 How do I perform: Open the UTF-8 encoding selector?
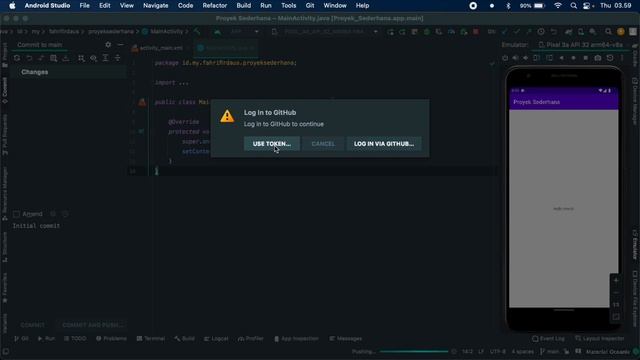pos(498,352)
